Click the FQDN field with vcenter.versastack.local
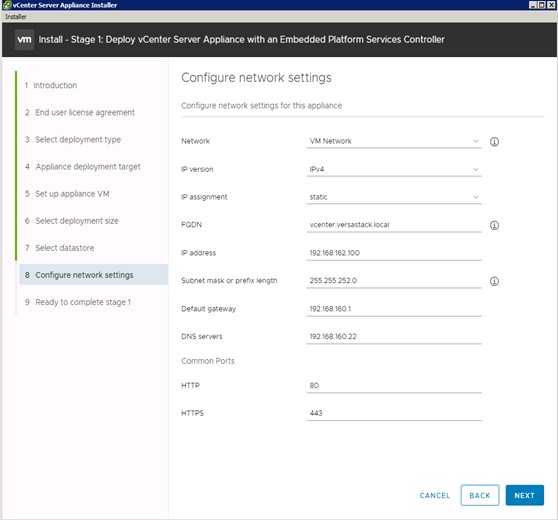Viewport: 558px width, 520px height. pos(394,225)
